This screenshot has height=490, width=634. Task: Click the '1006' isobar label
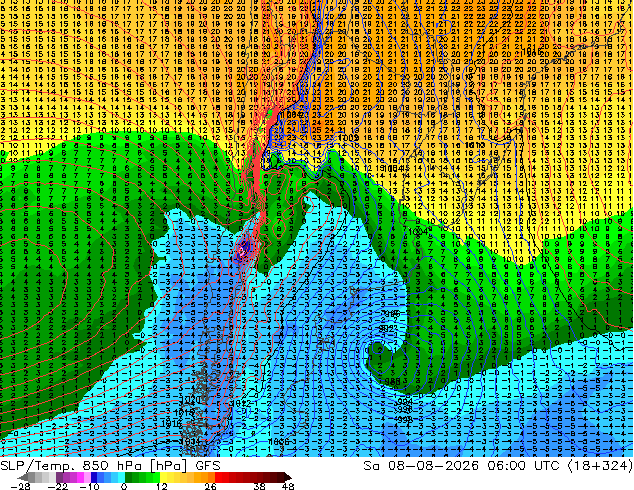coord(279,441)
